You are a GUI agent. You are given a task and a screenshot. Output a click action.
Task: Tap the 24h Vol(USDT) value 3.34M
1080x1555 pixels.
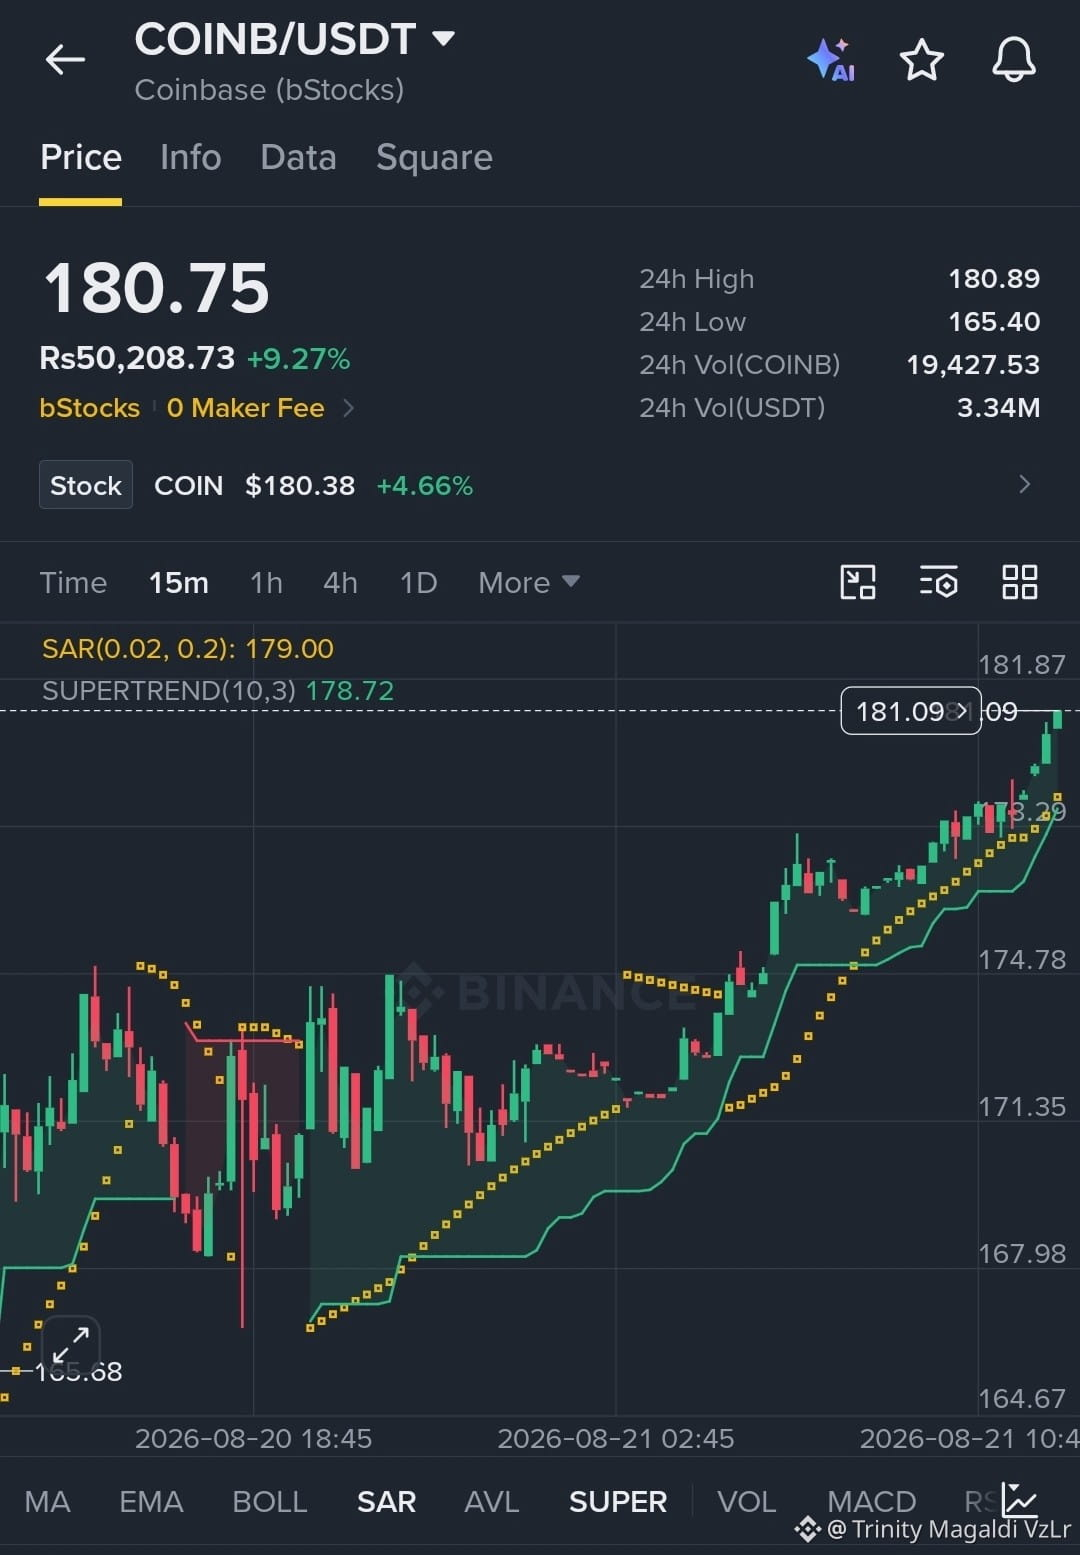[x=998, y=408]
